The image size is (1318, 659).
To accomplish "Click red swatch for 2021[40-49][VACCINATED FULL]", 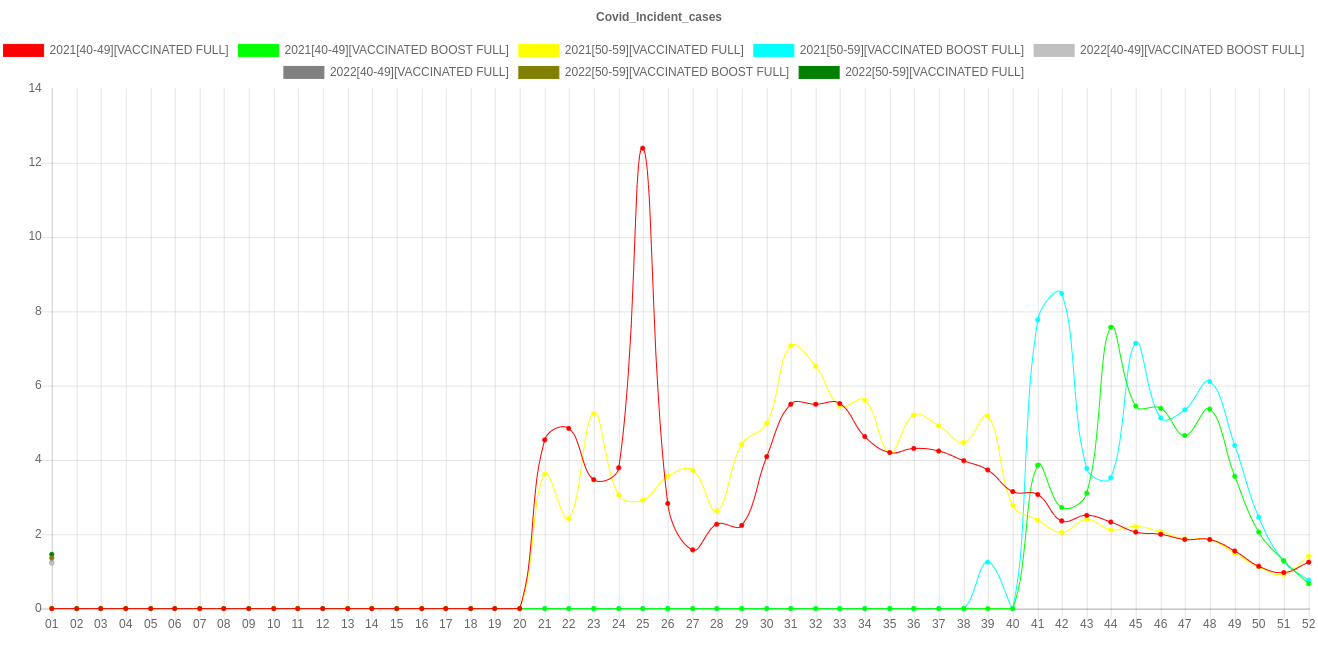I will click(24, 50).
